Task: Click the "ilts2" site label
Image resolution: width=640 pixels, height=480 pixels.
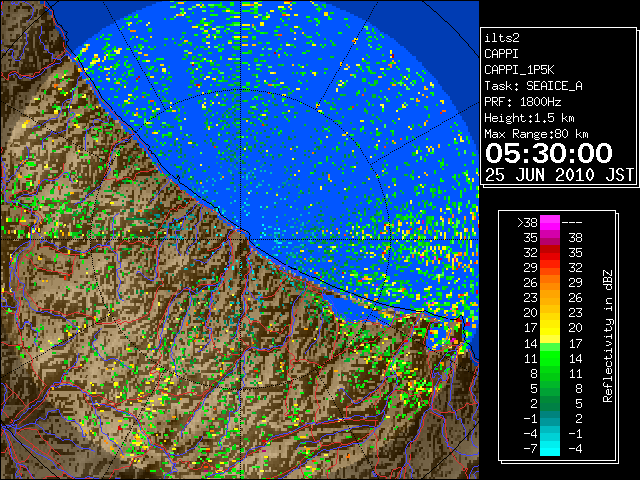Action: [502, 38]
